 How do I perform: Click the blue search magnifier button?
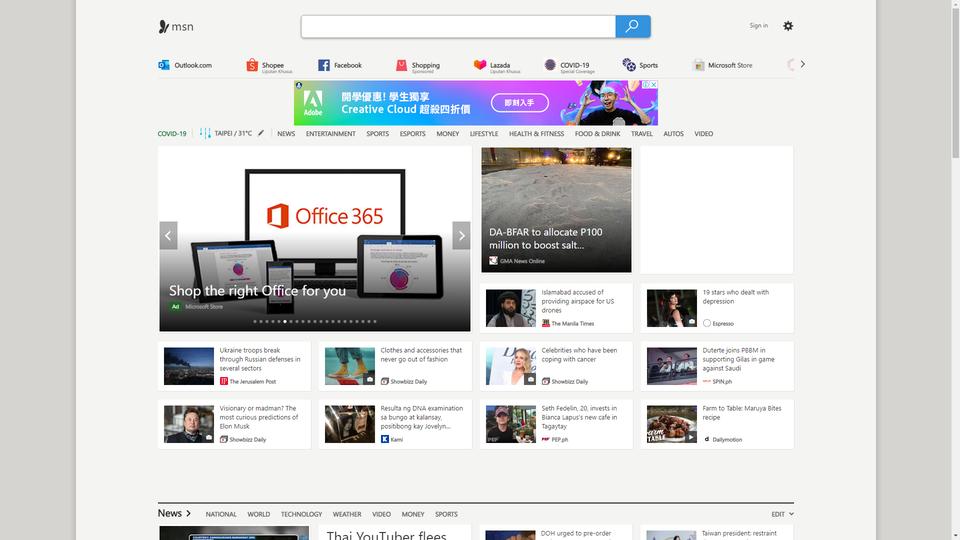pos(632,26)
